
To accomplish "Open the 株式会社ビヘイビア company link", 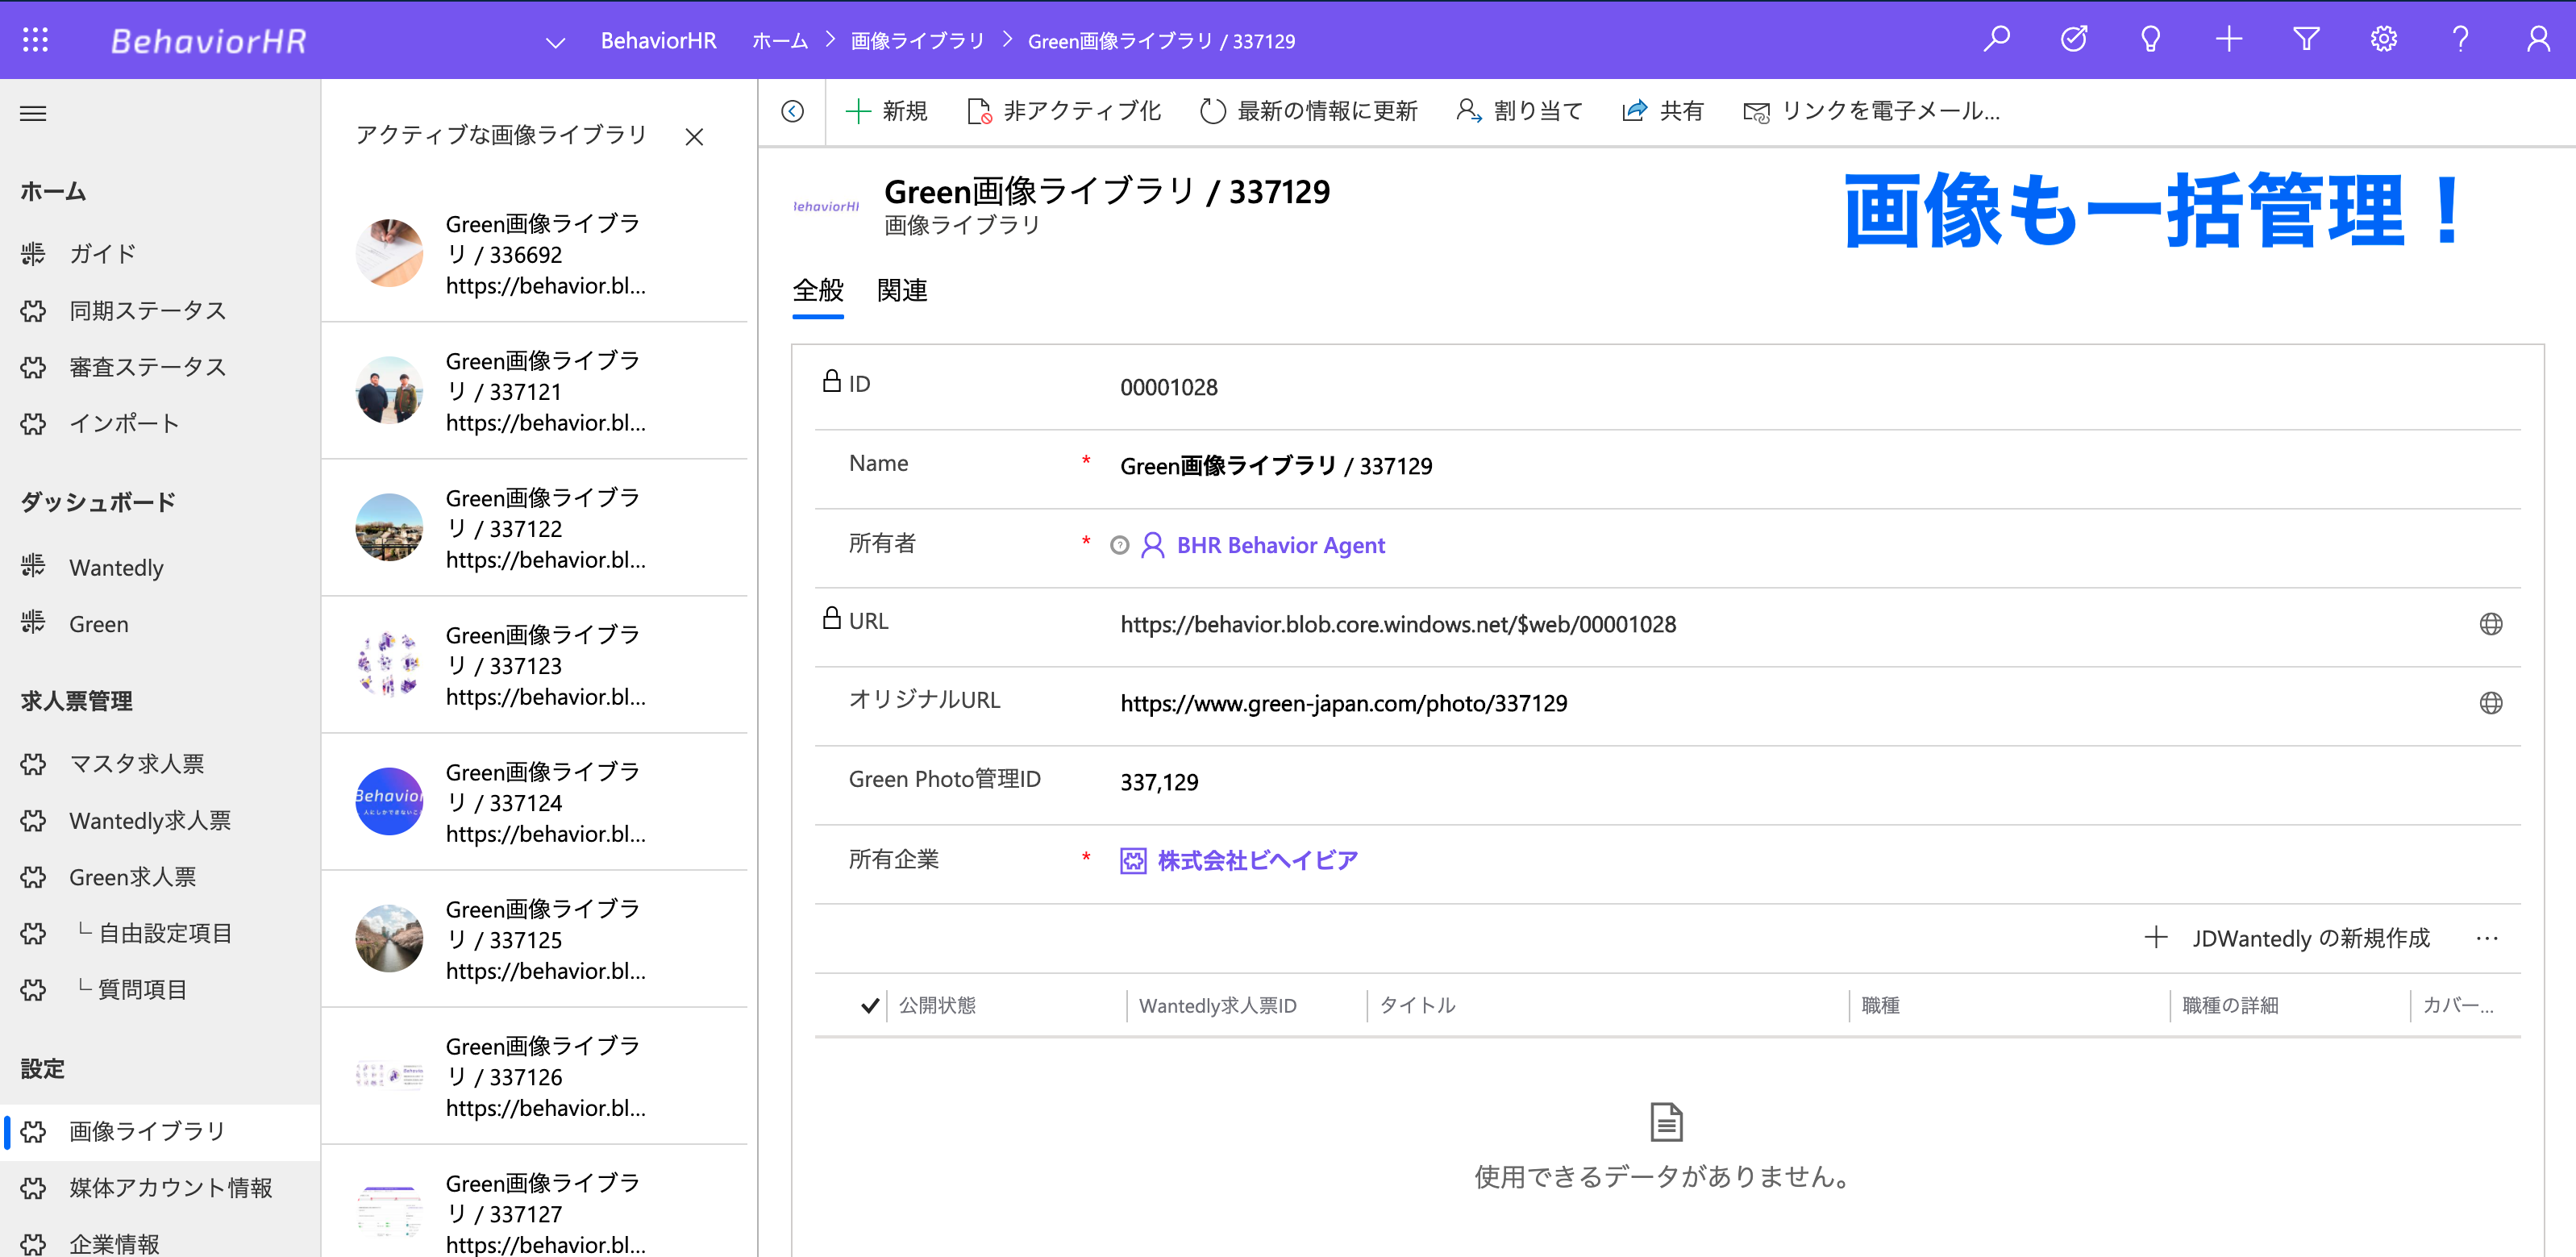I will 1257,860.
